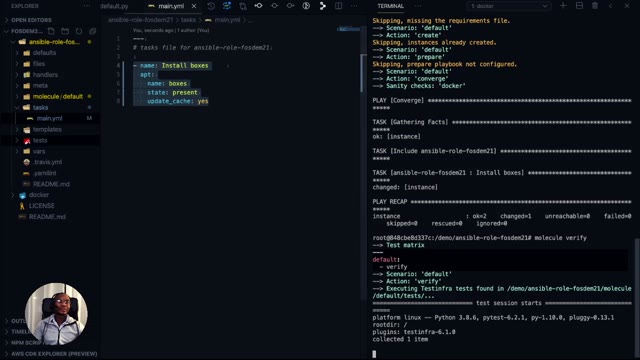Open GitLens file history icon in editor toolbar
The height and width of the screenshot is (360, 640).
pos(211,6)
